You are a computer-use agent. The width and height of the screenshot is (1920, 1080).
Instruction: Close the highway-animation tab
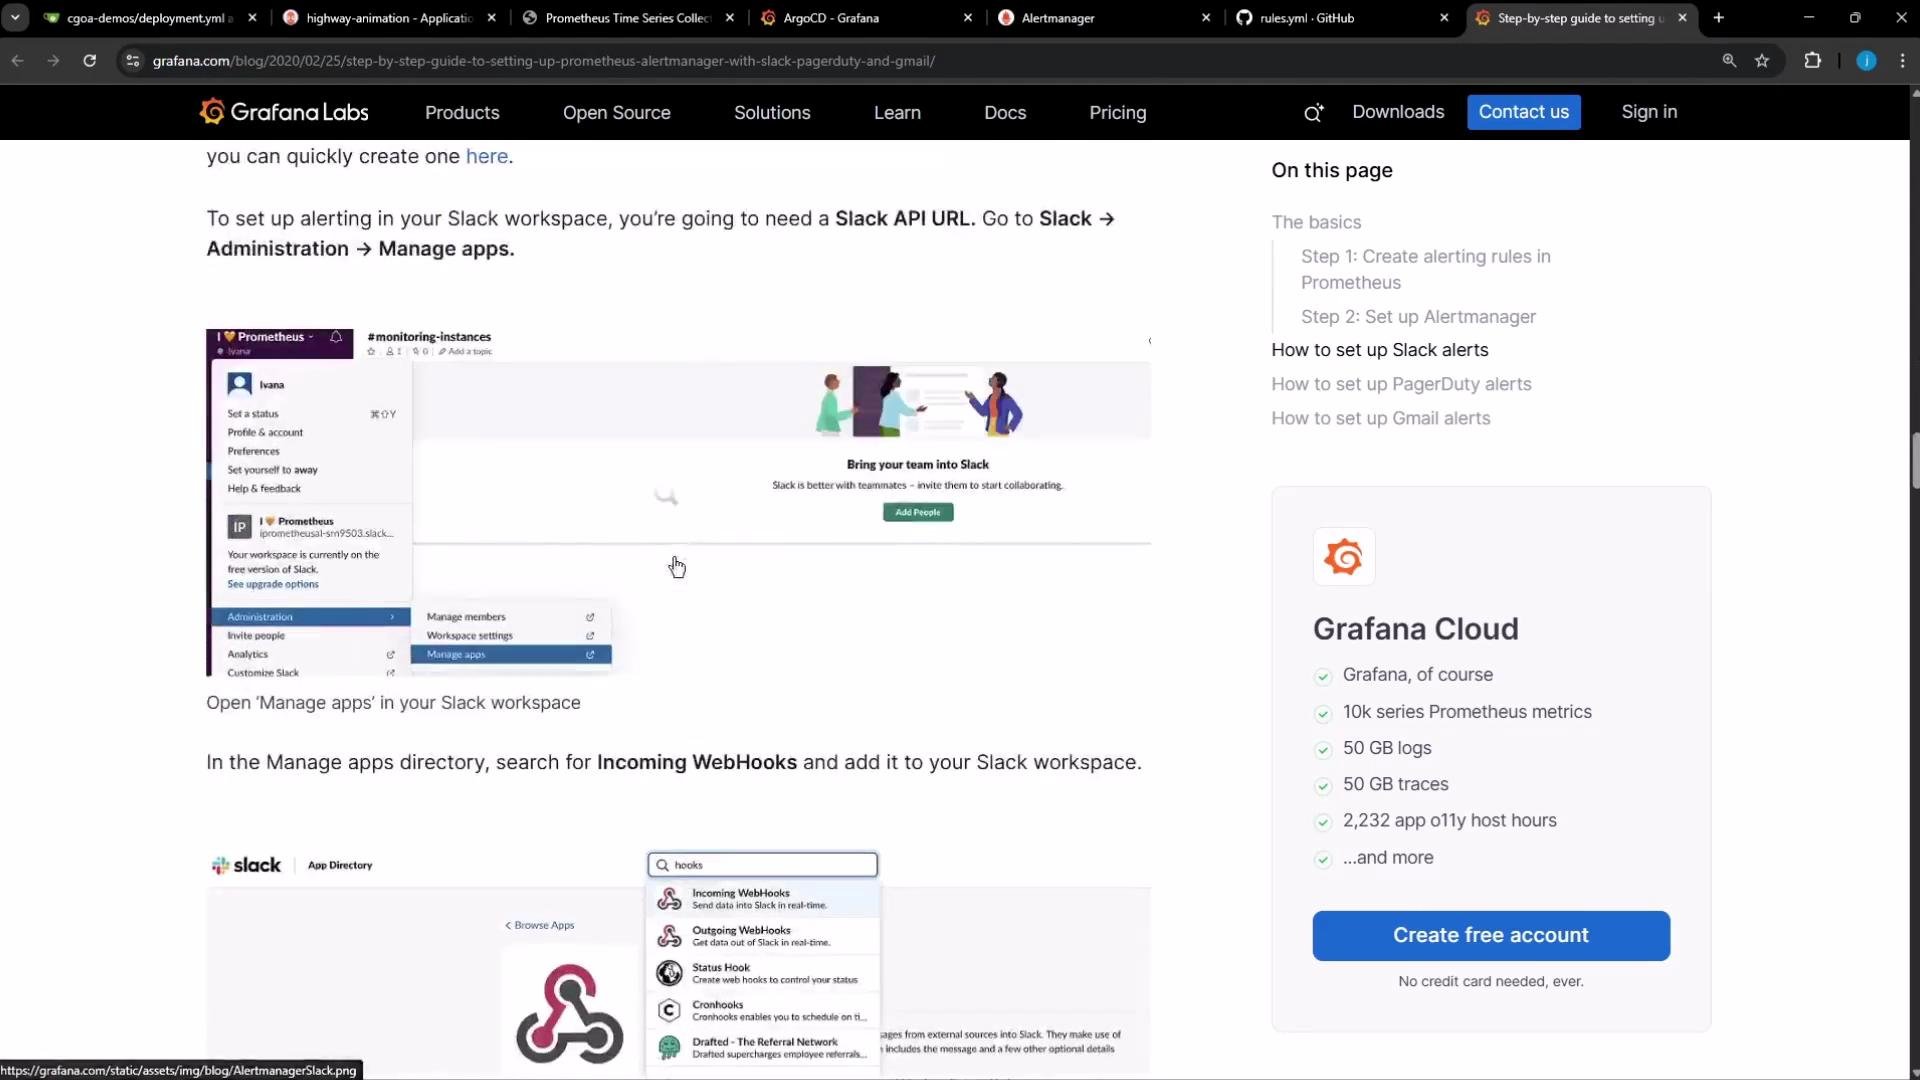(x=491, y=18)
